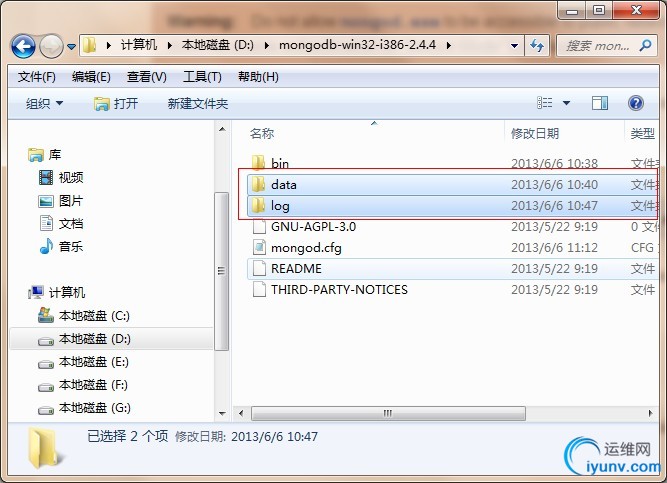Select 计算机 in the navigation pane
The width and height of the screenshot is (667, 483).
pos(57,292)
